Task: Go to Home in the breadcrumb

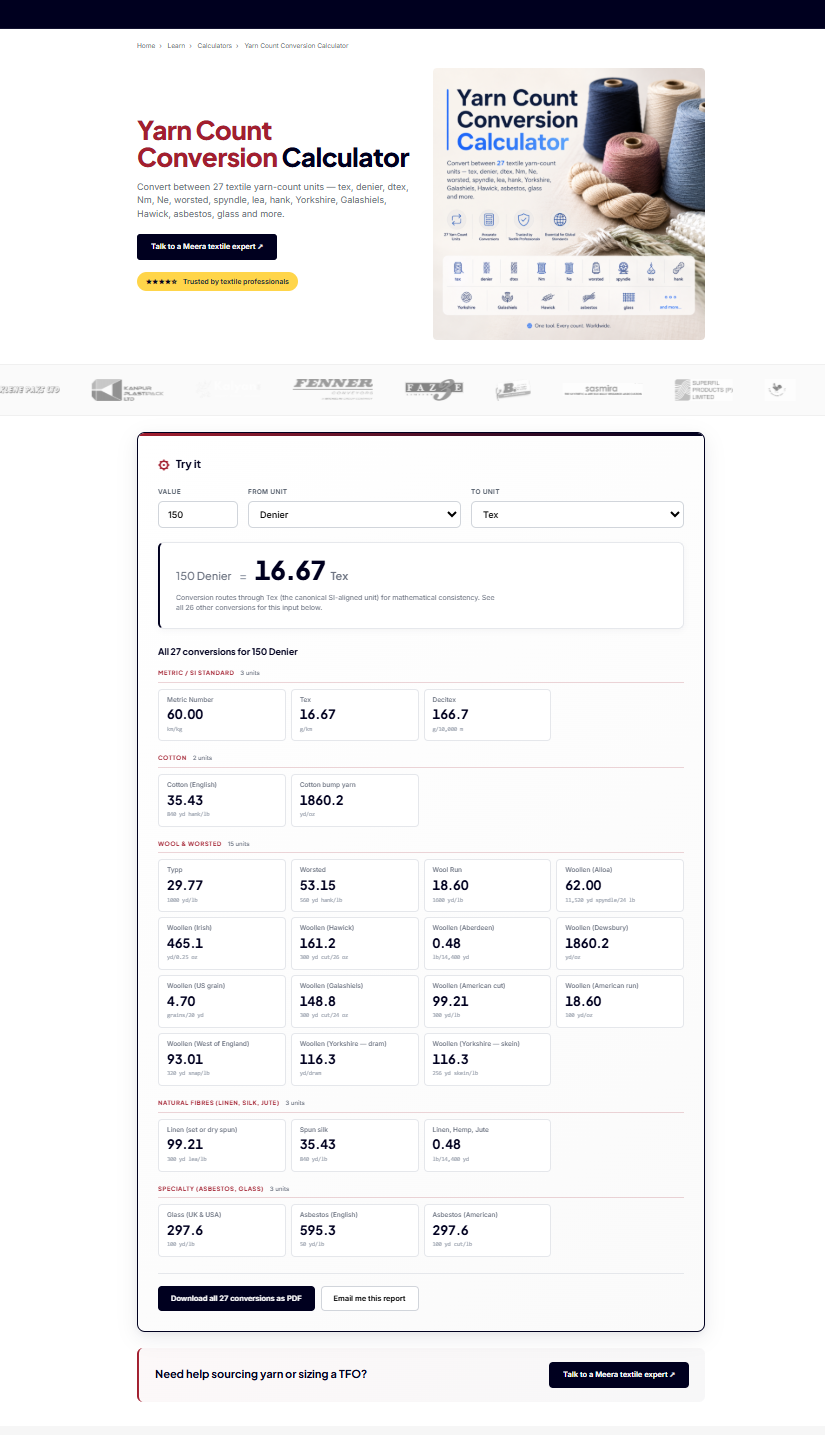Action: (146, 46)
